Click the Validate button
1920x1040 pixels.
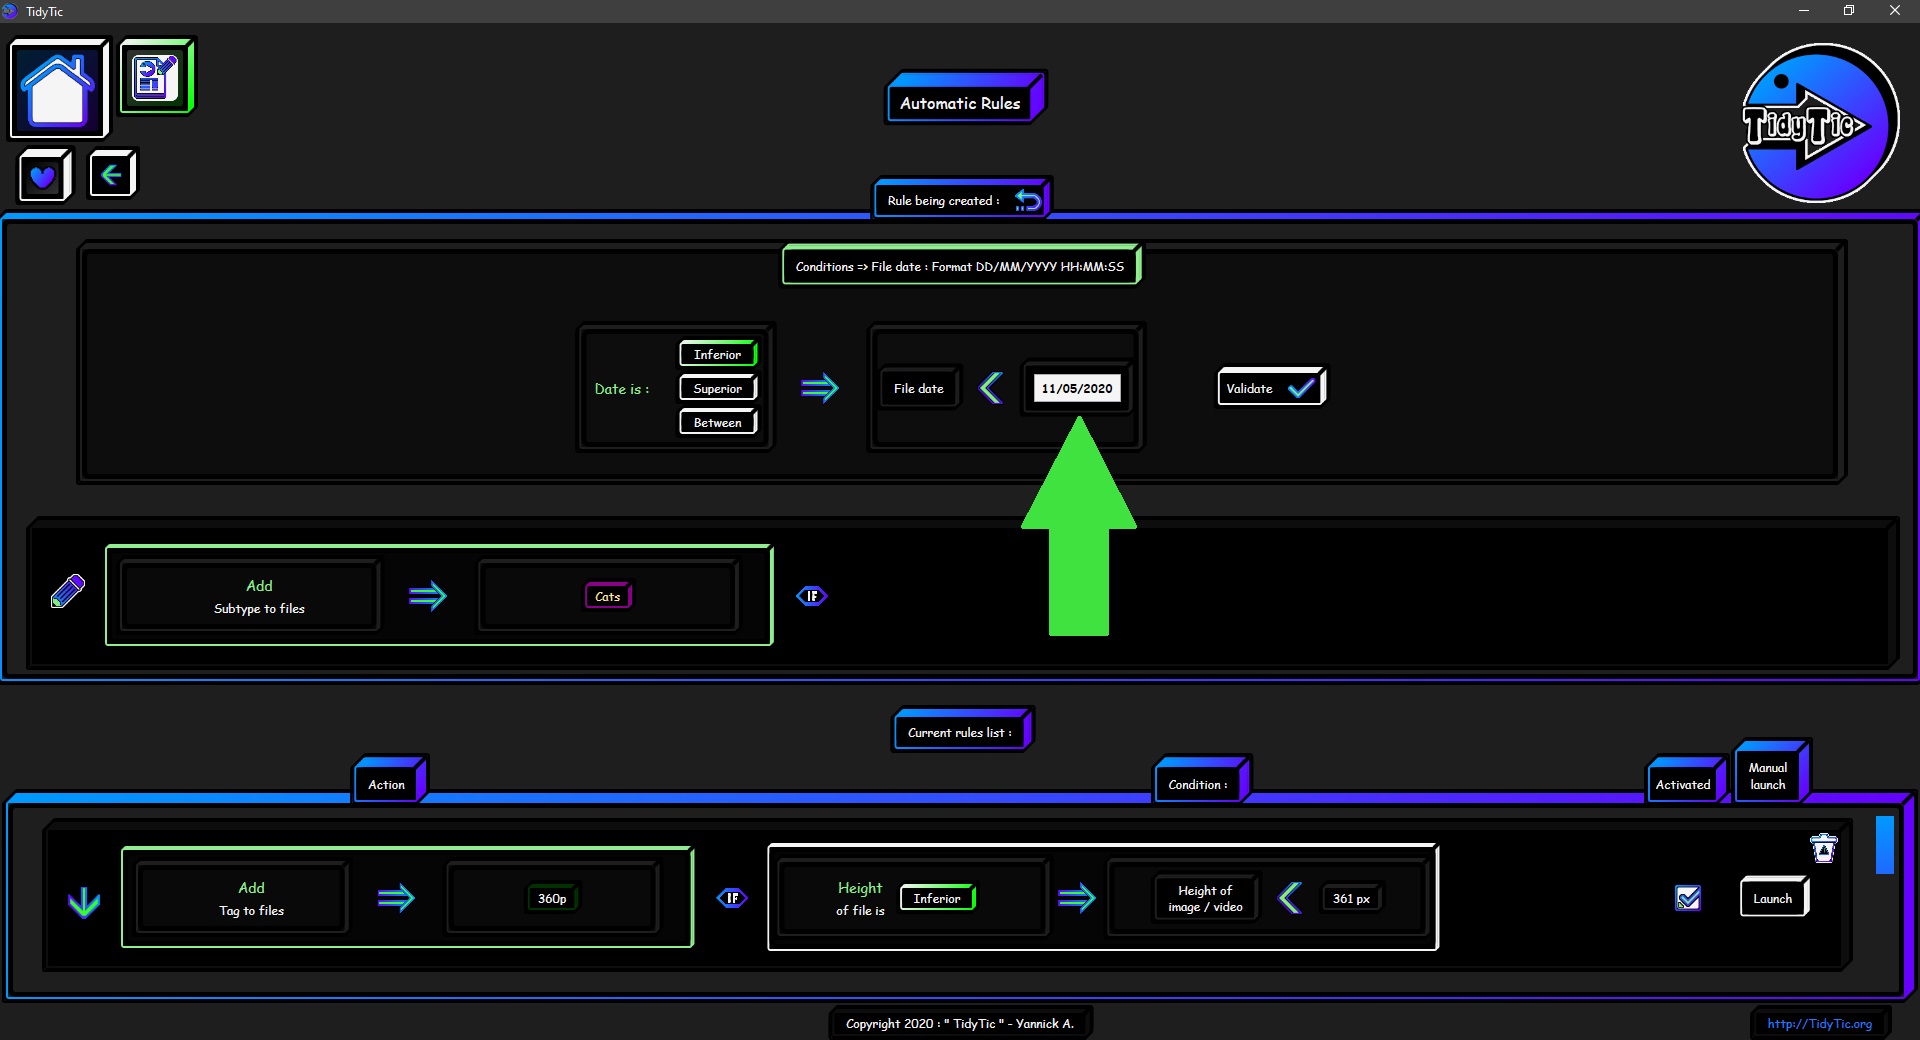coord(1271,388)
